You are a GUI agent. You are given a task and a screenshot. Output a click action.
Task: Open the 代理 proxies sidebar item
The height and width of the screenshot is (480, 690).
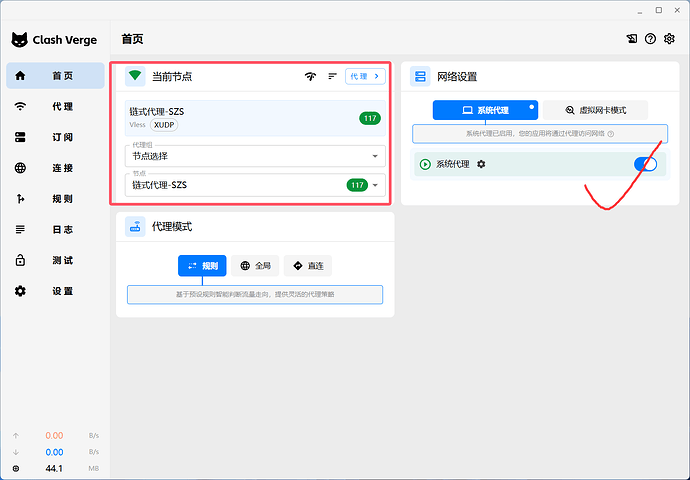[x=55, y=106]
